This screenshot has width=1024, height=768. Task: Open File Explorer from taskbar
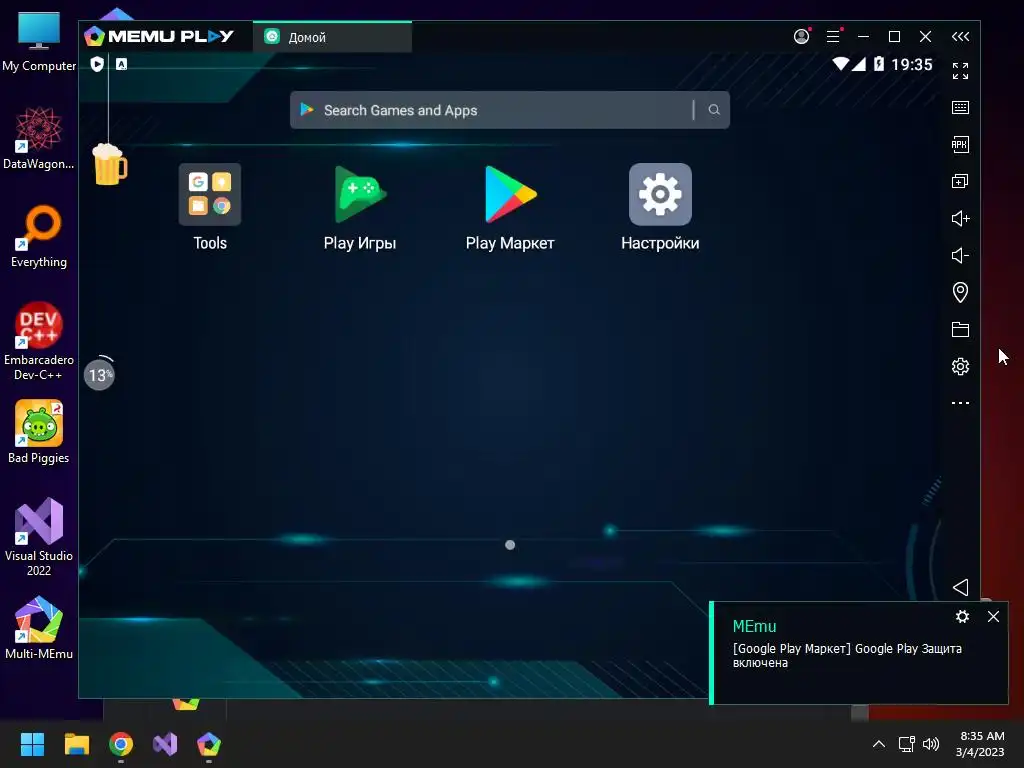[76, 744]
